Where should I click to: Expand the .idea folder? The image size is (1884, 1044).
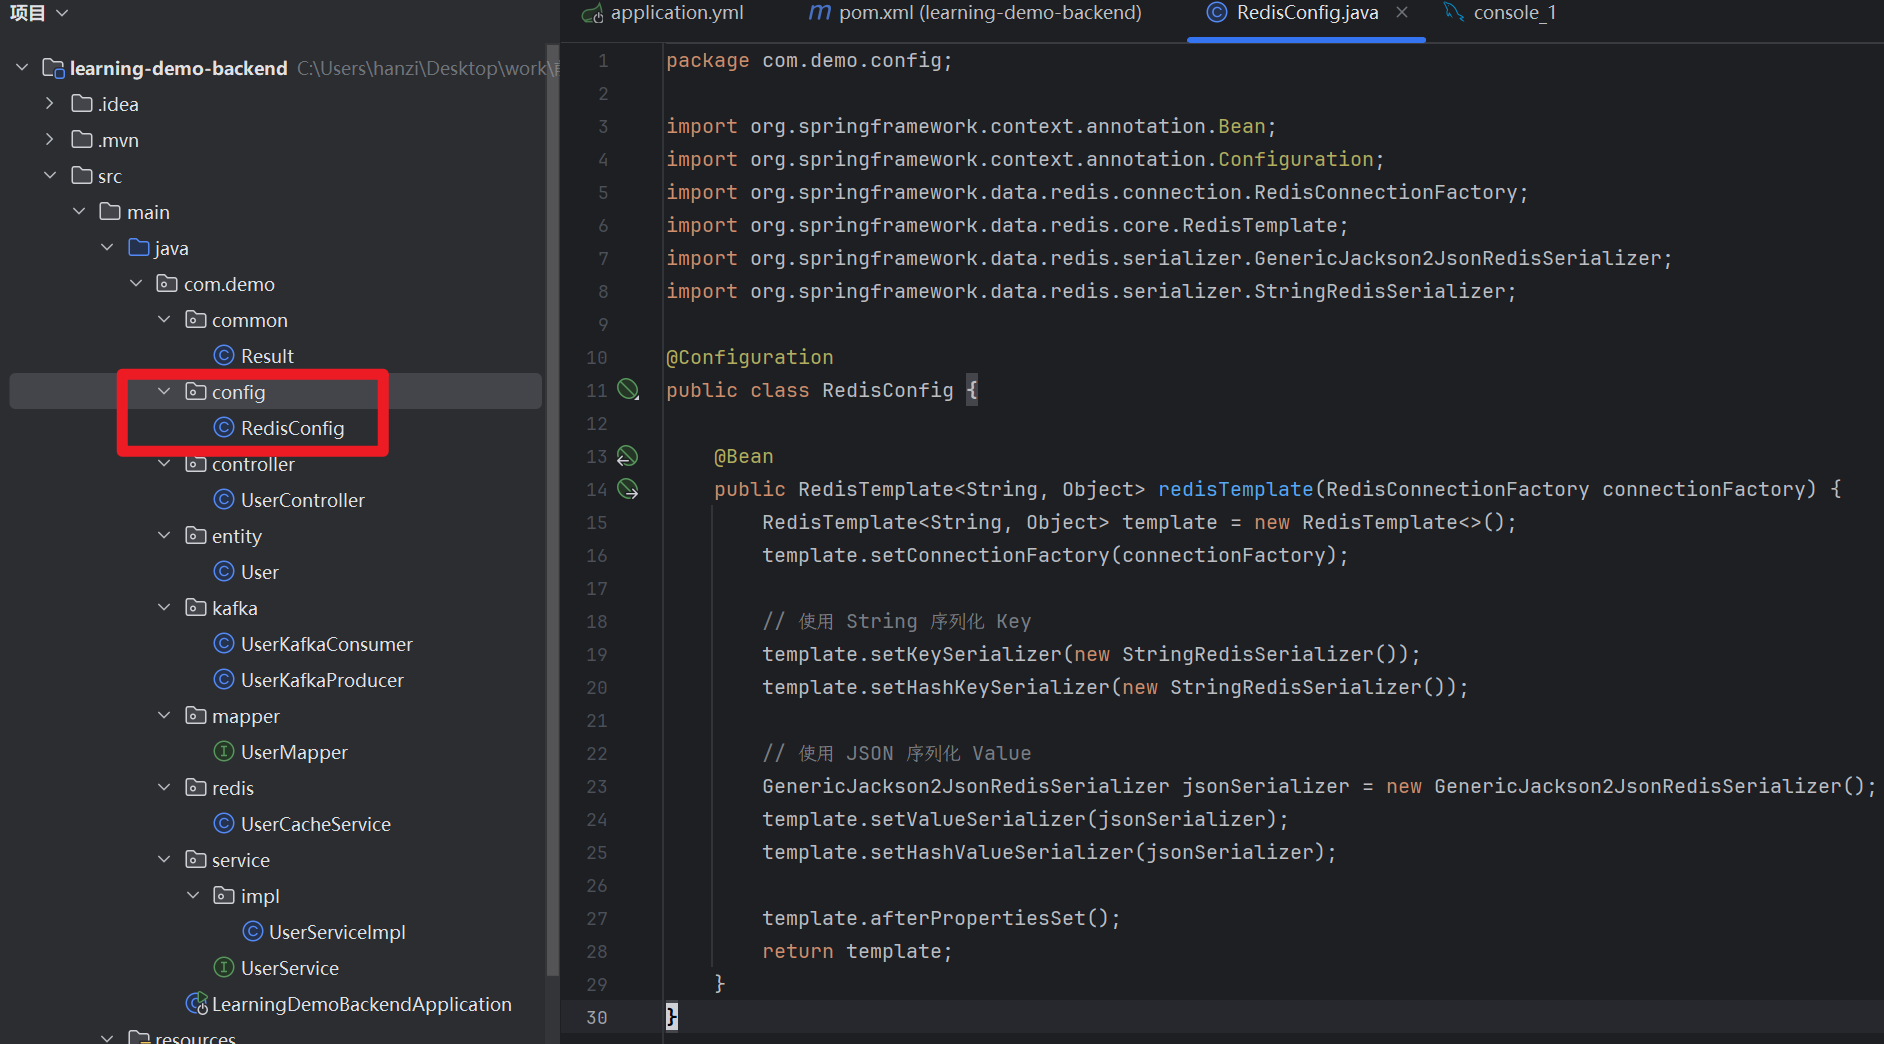[x=50, y=104]
